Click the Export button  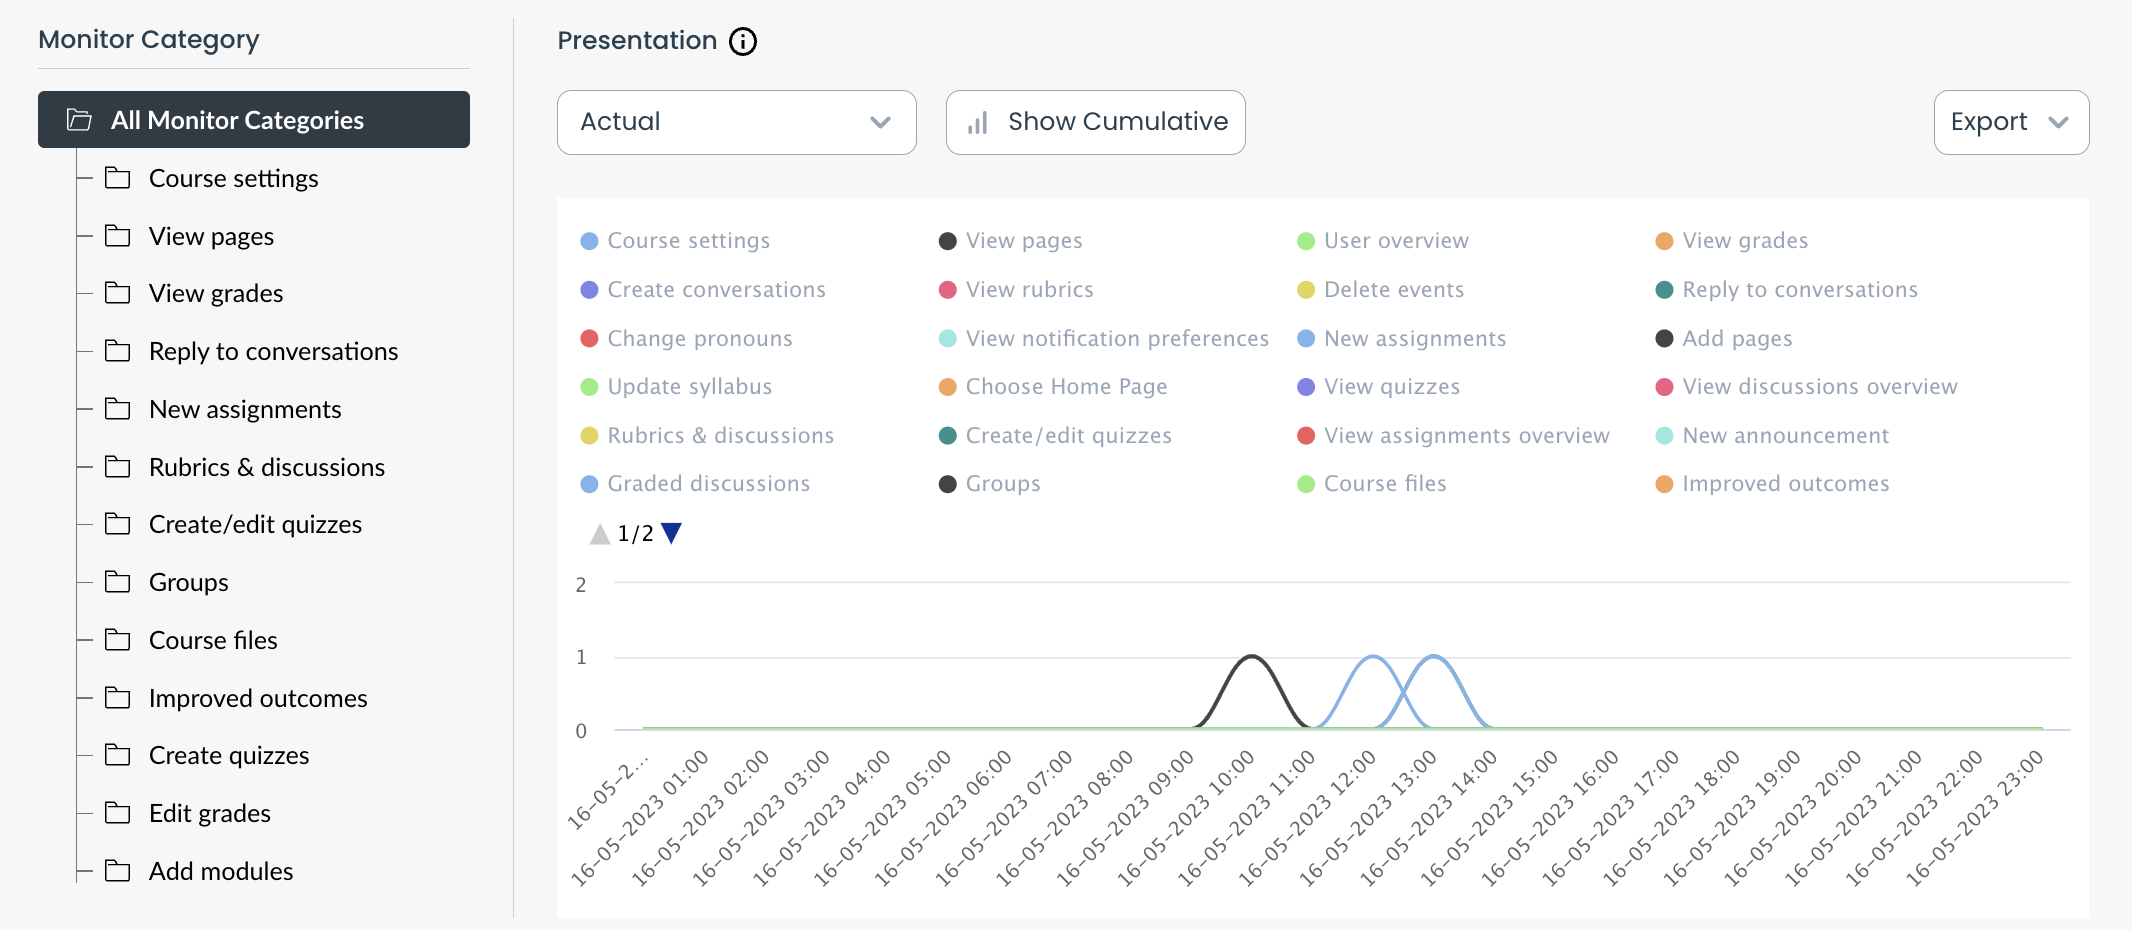click(x=2010, y=122)
